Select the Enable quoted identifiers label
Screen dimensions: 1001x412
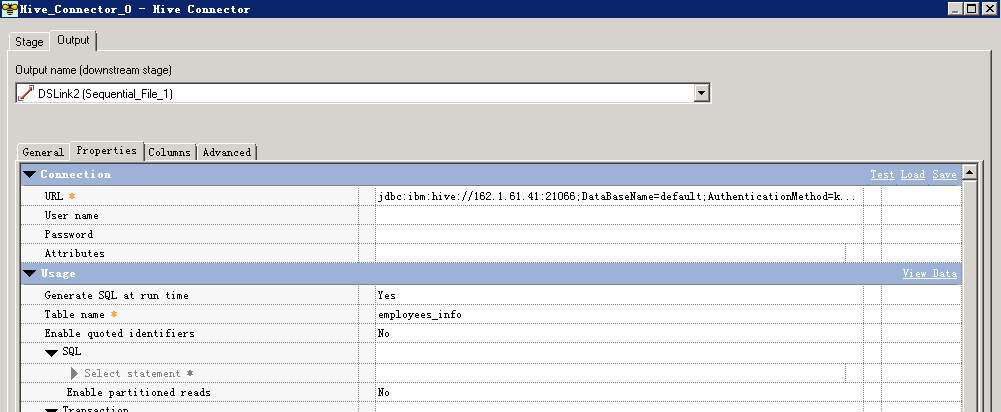point(119,333)
